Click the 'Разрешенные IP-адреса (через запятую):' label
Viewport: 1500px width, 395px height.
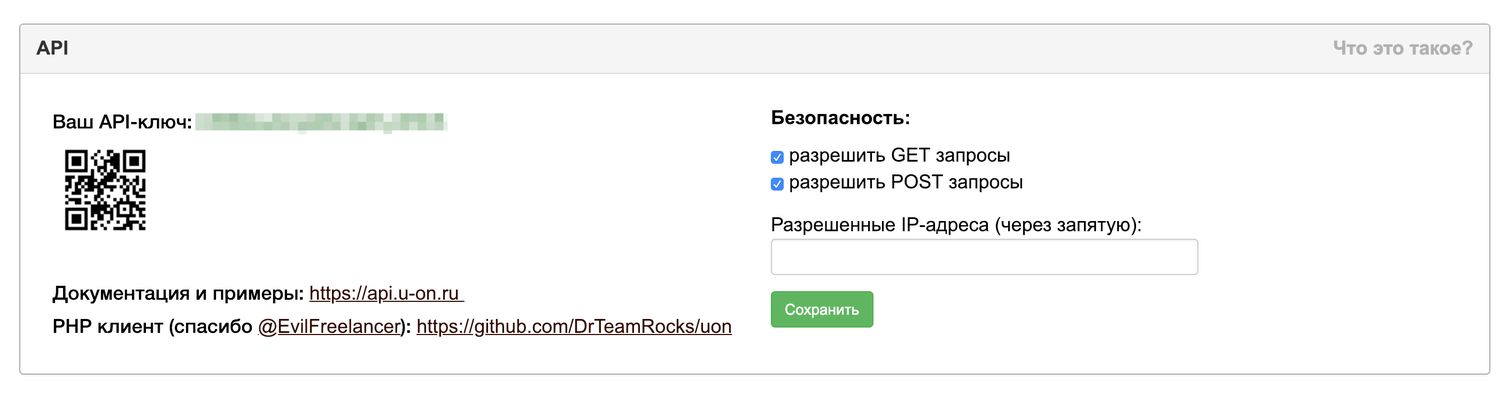[x=956, y=225]
